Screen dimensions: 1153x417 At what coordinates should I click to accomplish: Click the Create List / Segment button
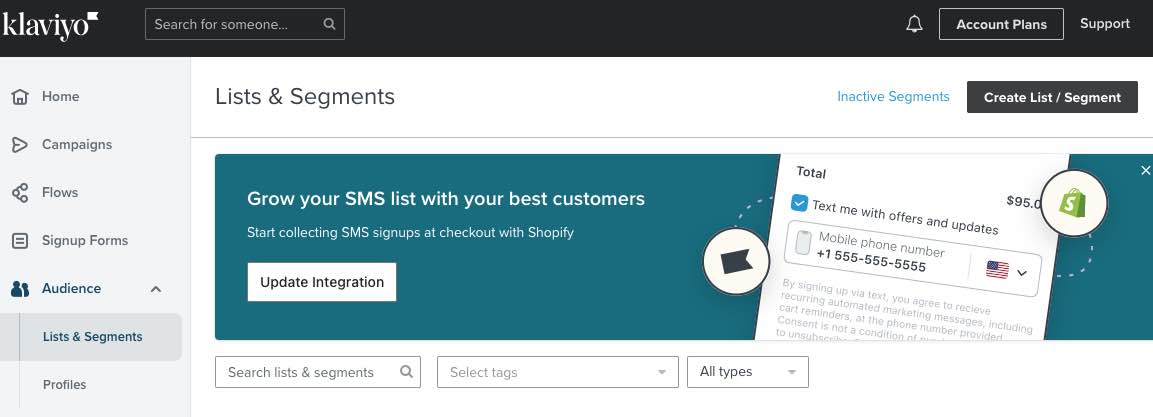(1052, 97)
